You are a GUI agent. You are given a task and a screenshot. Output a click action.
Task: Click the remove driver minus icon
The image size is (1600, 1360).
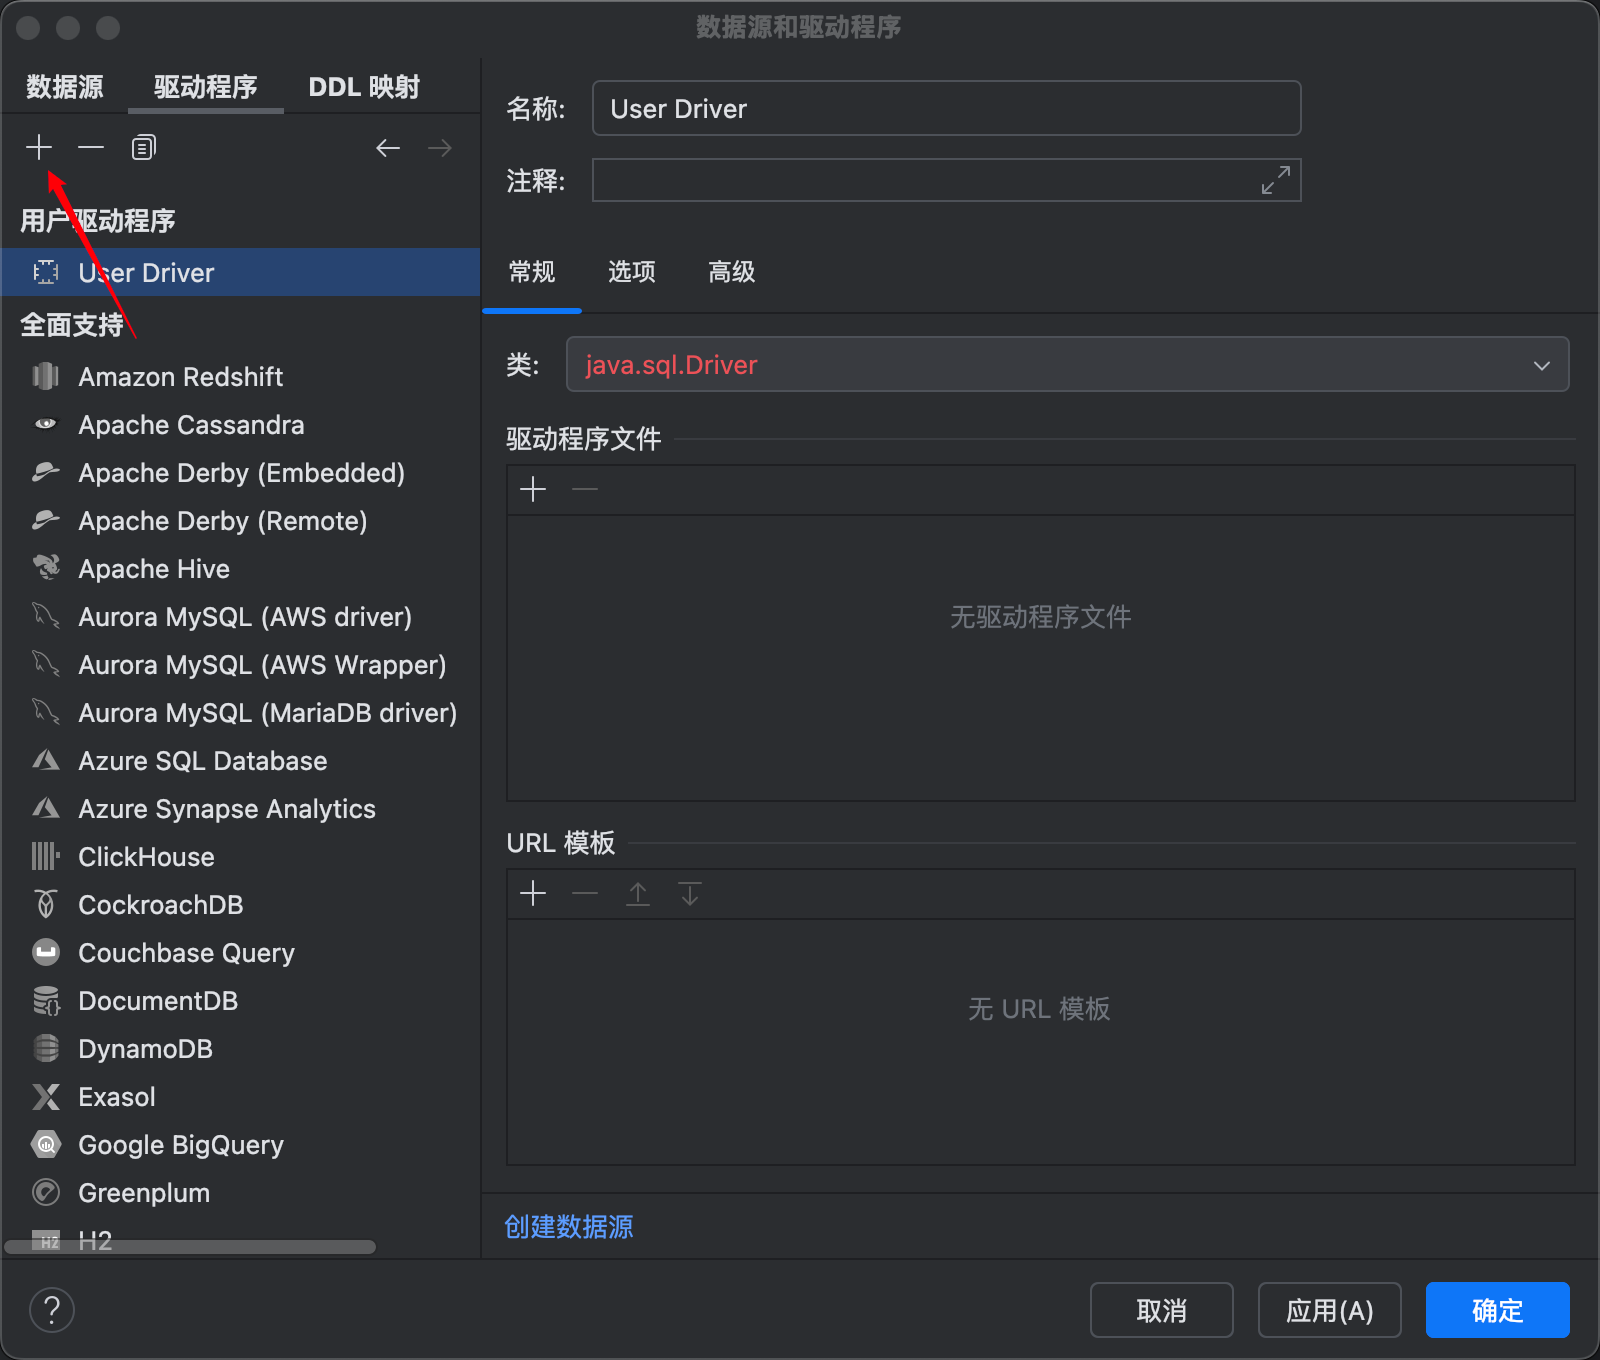point(91,148)
